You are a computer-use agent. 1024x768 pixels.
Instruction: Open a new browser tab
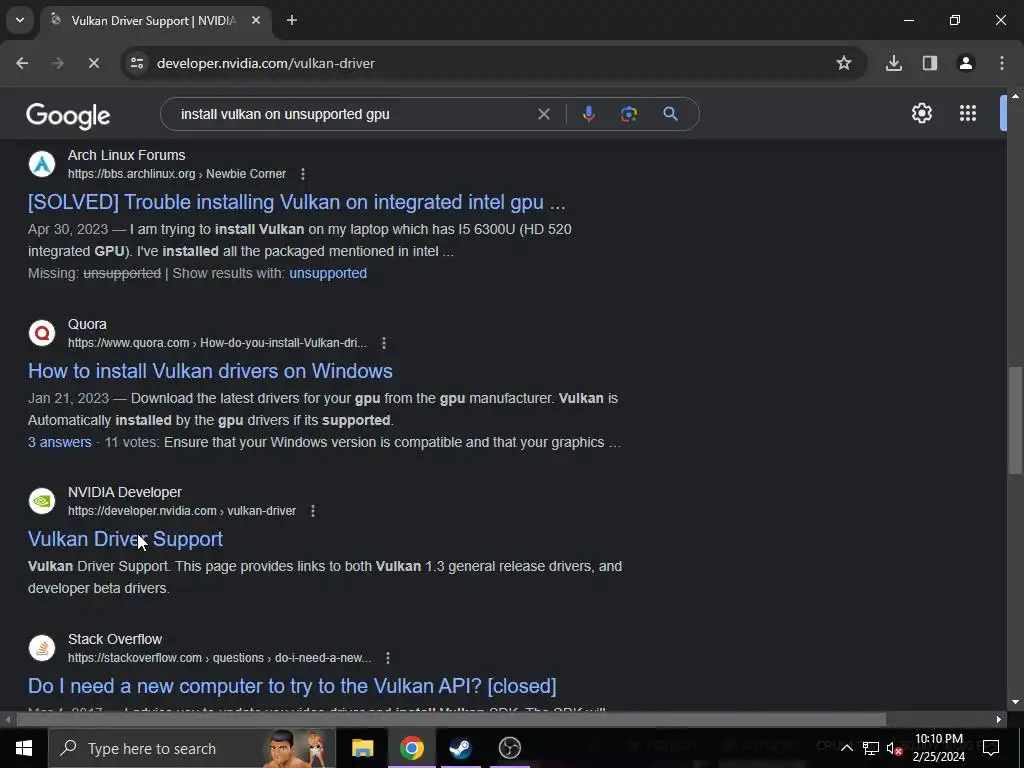pyautogui.click(x=292, y=21)
